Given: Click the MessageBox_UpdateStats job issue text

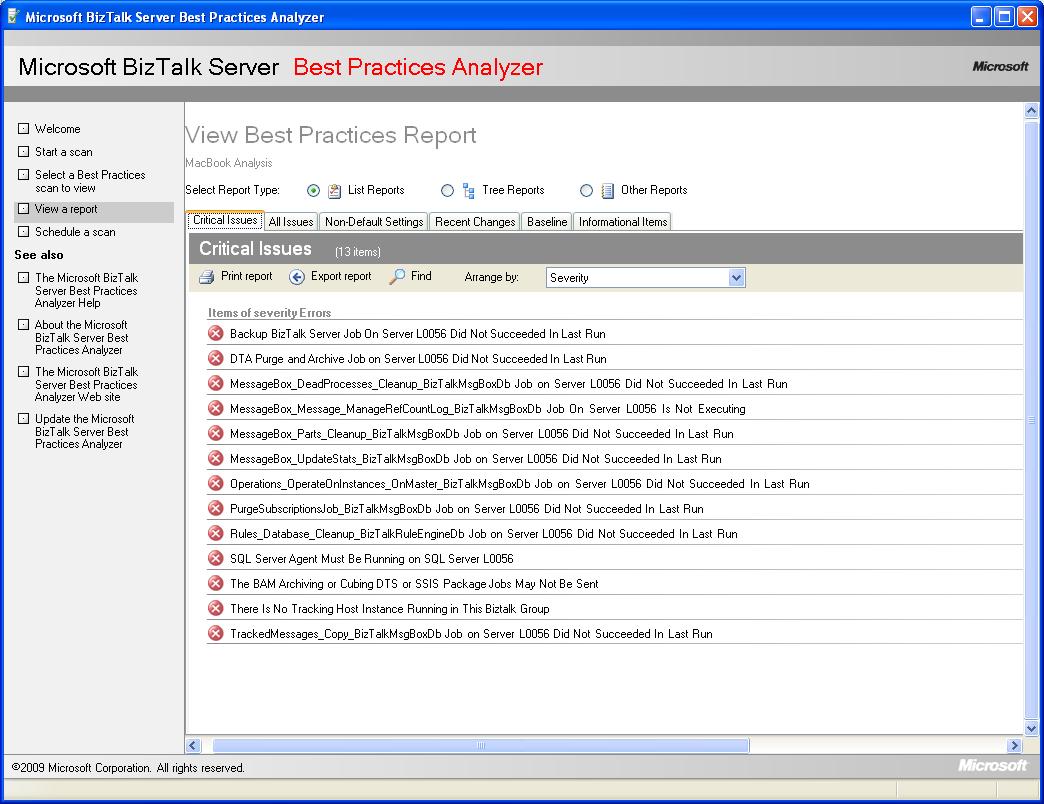Looking at the screenshot, I should pos(475,459).
